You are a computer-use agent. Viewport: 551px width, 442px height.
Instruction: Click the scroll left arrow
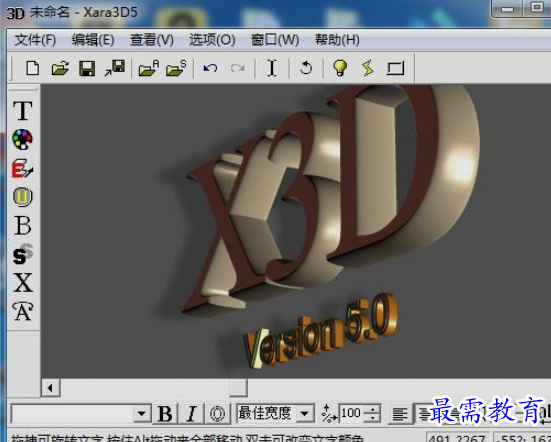coord(51,388)
